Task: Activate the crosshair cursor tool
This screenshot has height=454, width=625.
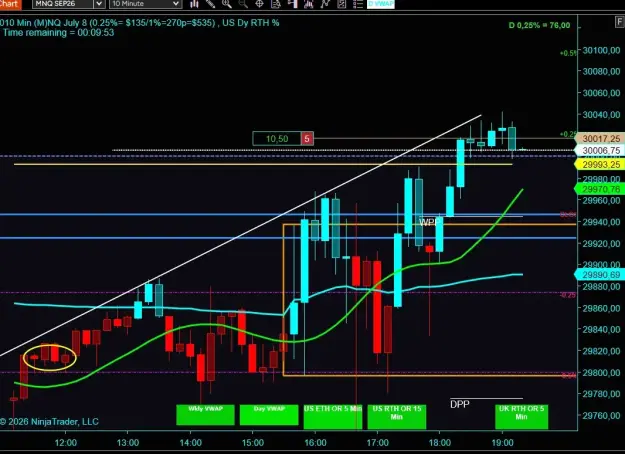Action: tap(259, 4)
